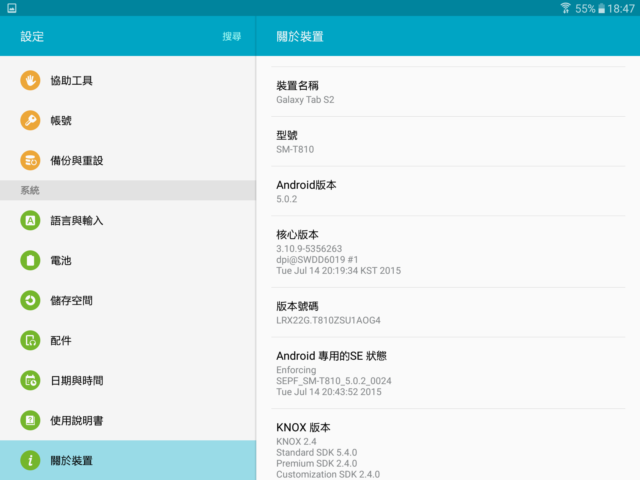Tap the Enforcing status text

296,370
